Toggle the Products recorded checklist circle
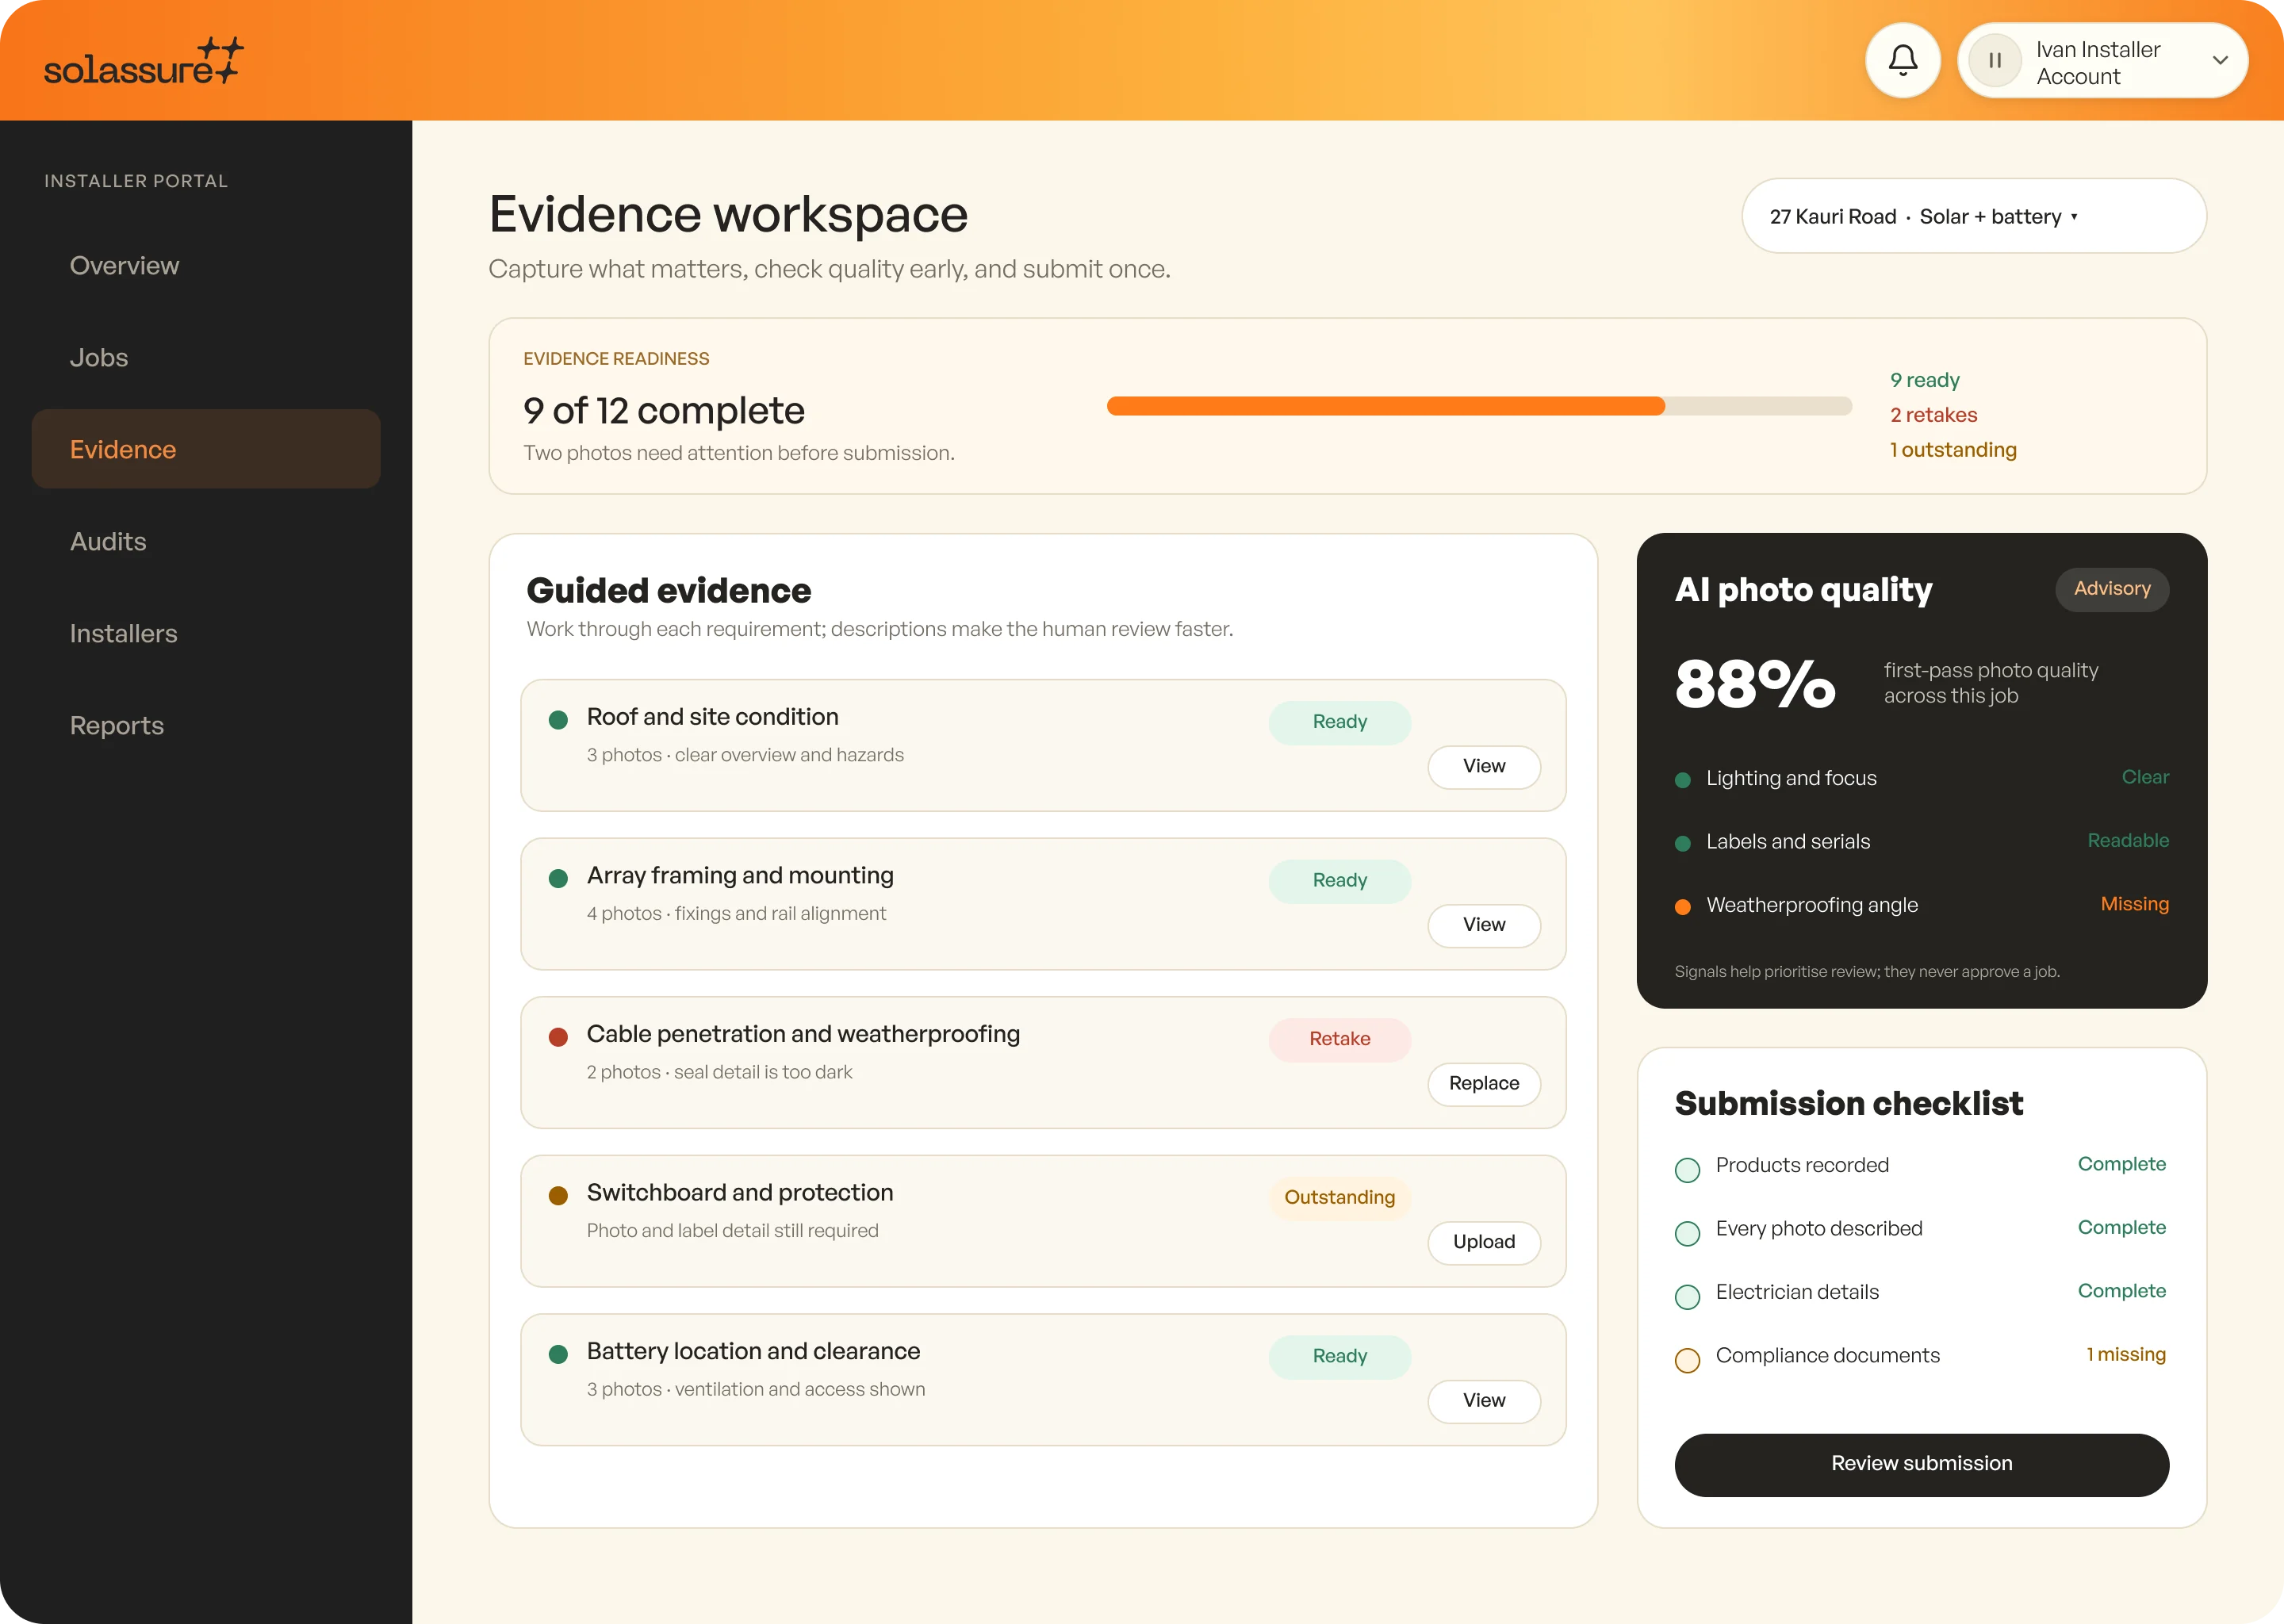 (1687, 1170)
